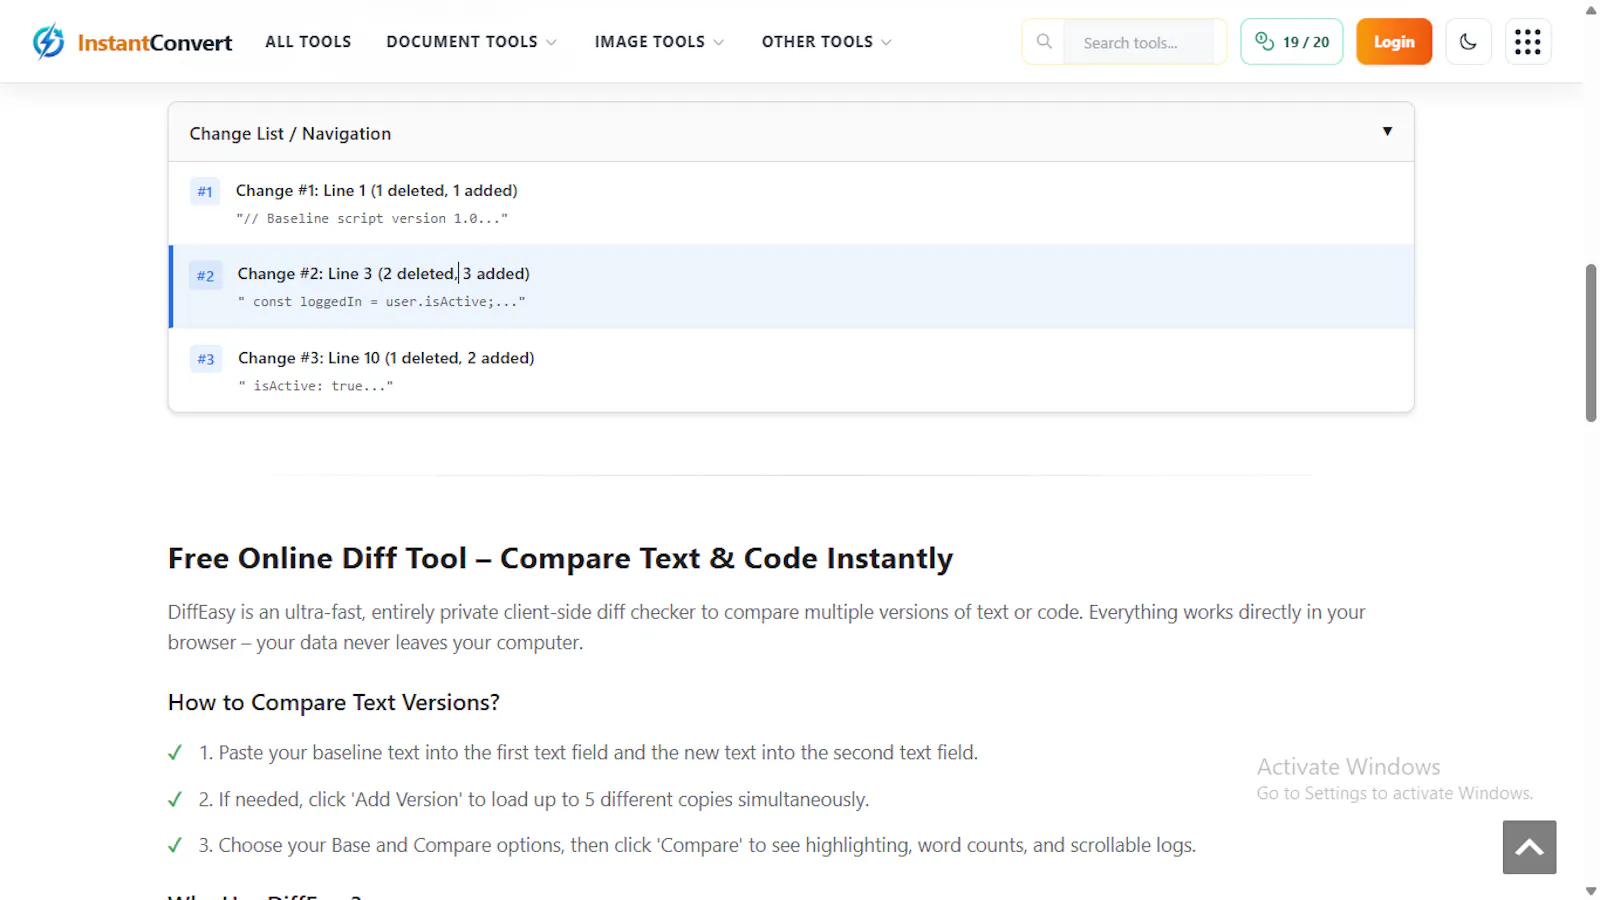1600x900 pixels.
Task: Click the #1 change badge
Action: click(205, 191)
